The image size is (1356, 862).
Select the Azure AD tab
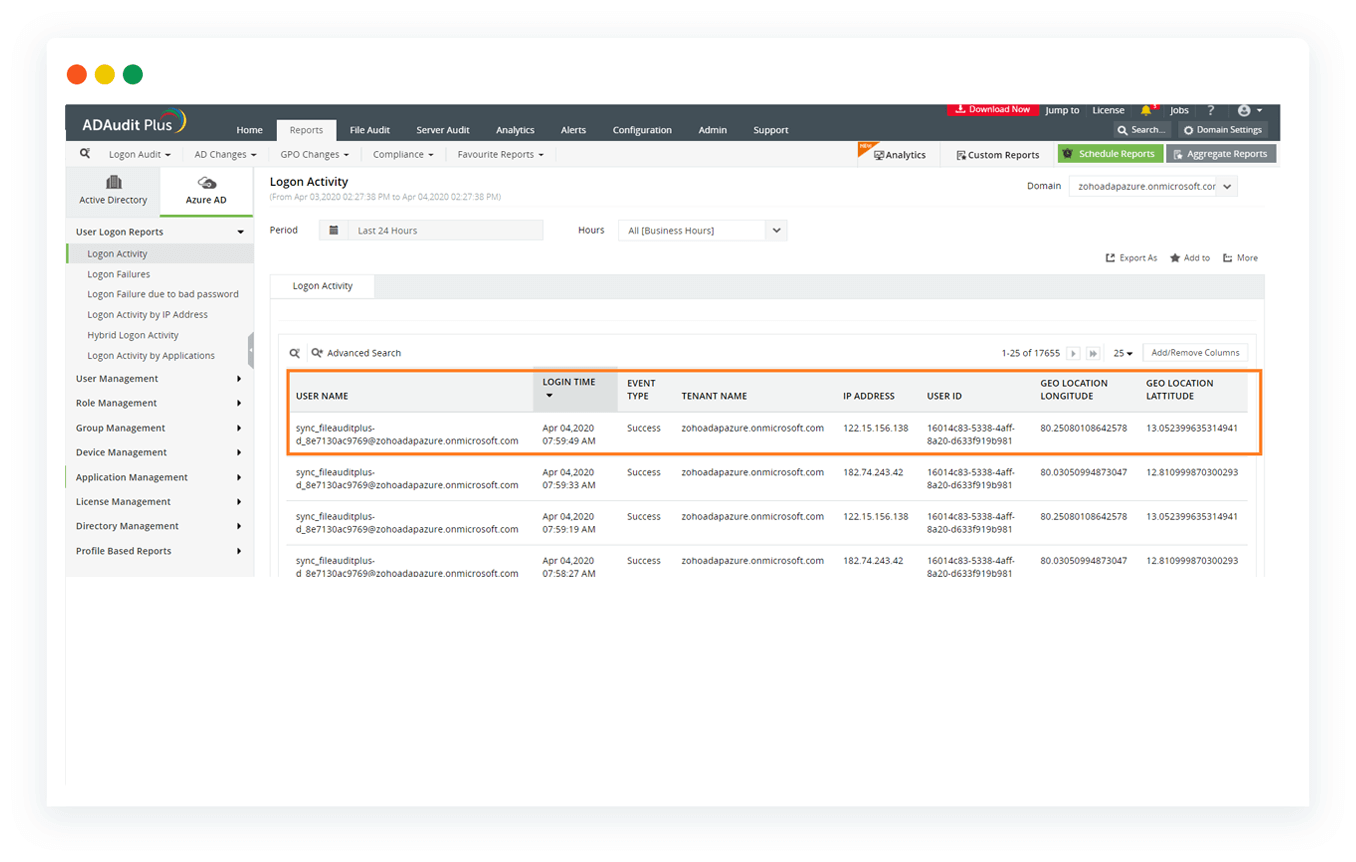coord(206,190)
